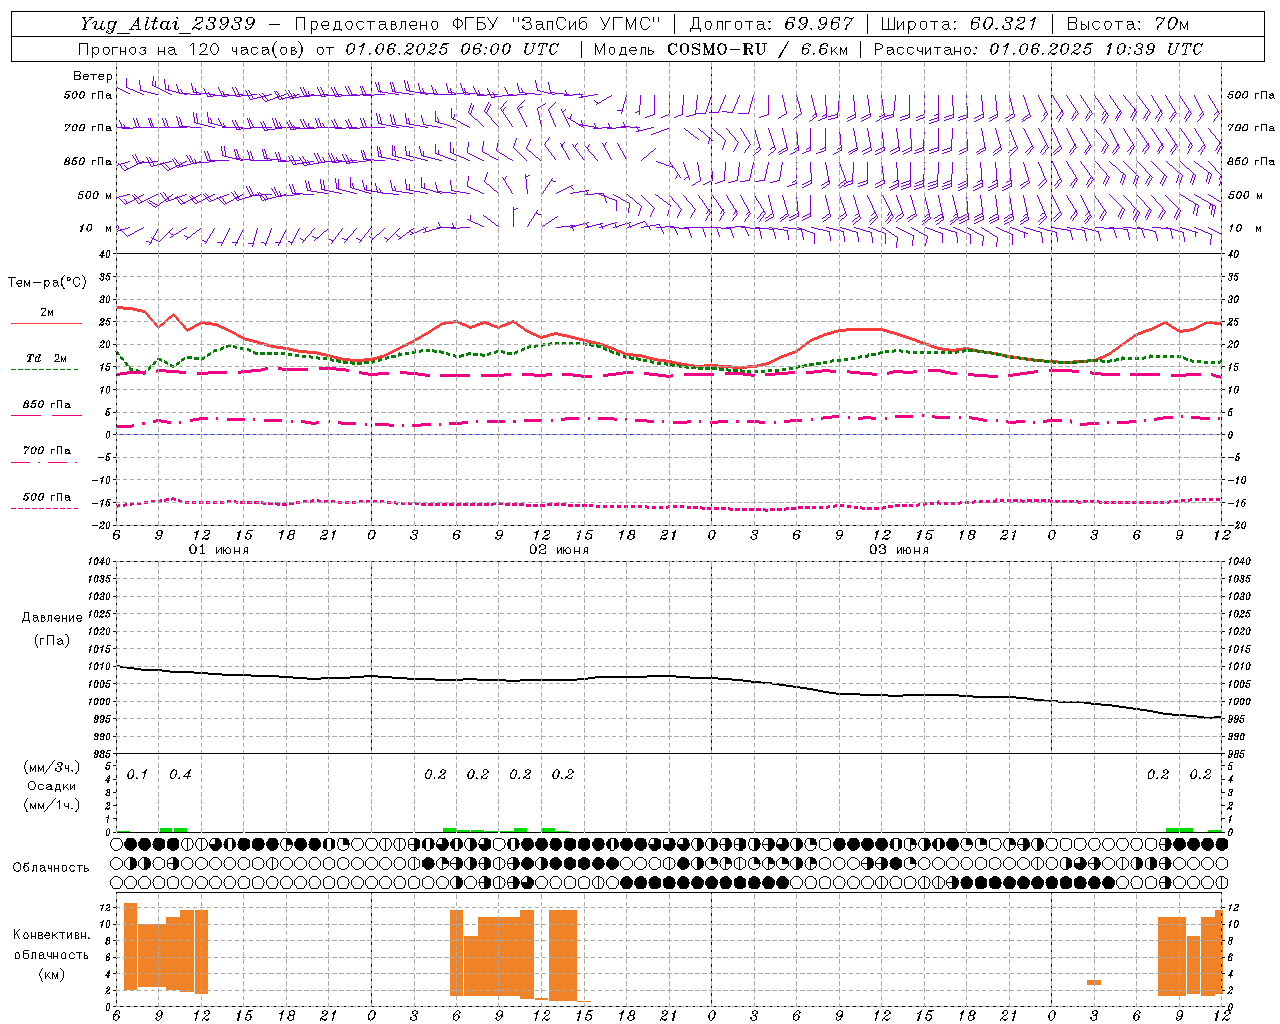This screenshot has height=1024, width=1280.
Task: Click the Ветер panel label
Action: (93, 76)
